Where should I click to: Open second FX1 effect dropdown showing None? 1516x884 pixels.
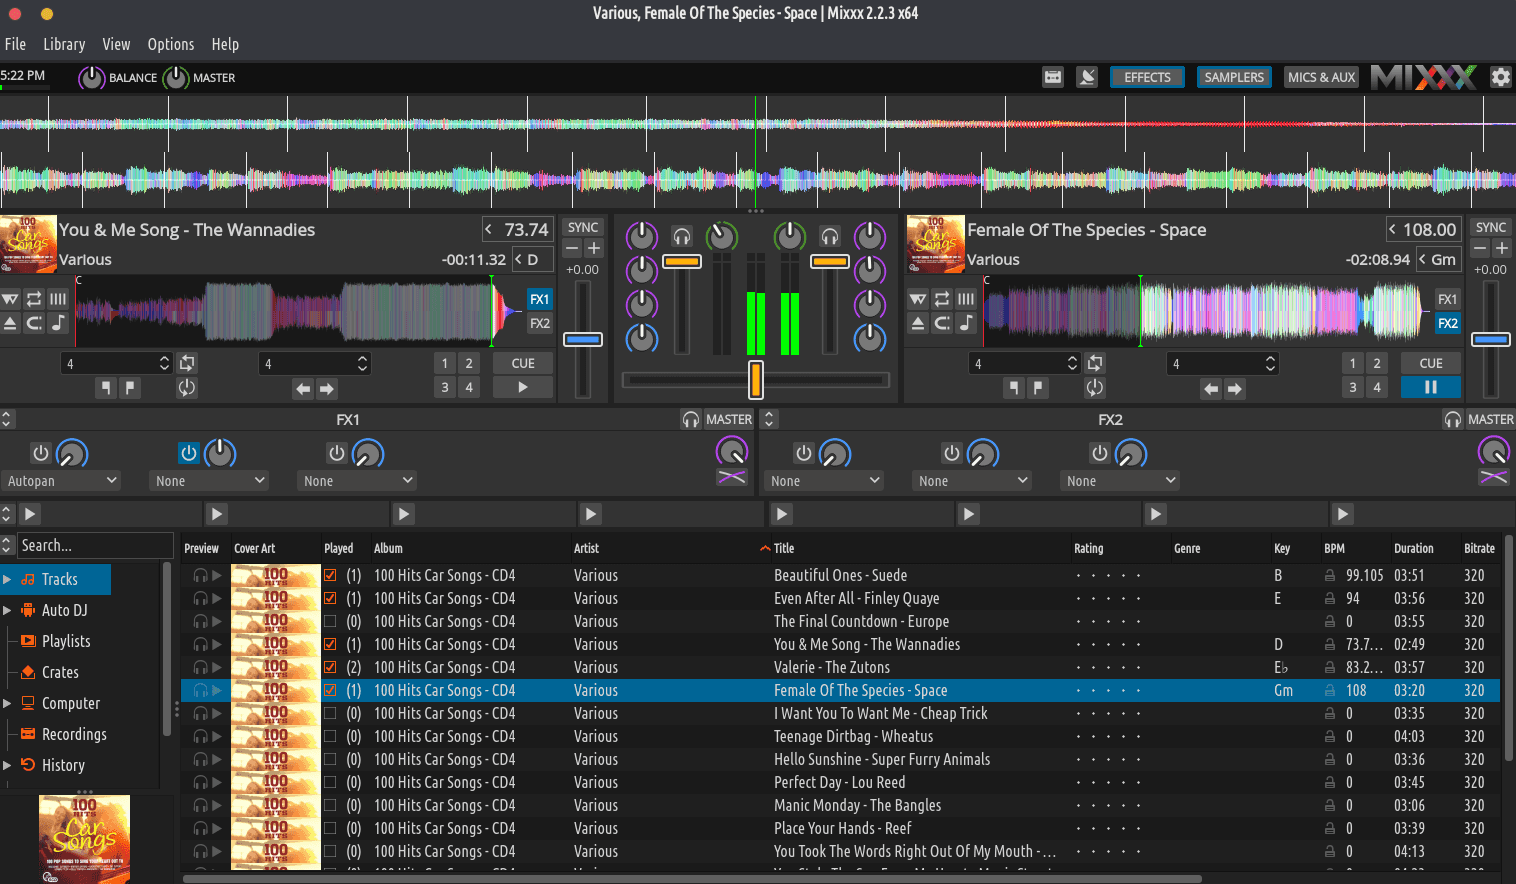[208, 481]
